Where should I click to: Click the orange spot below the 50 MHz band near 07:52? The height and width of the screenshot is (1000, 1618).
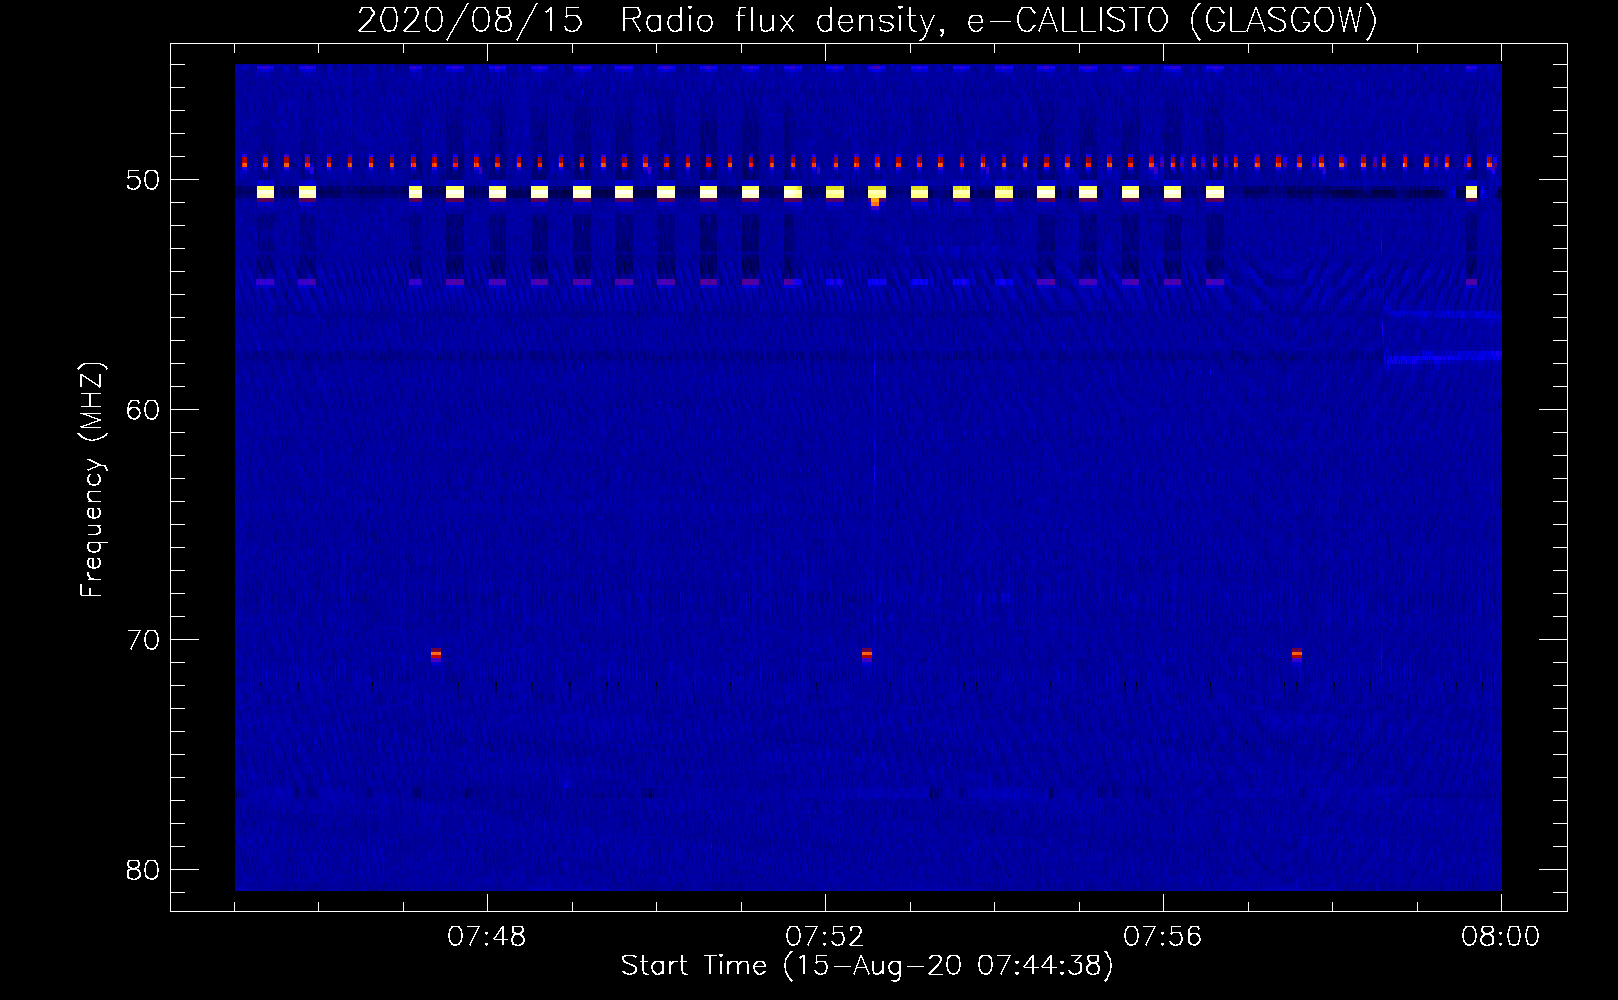[875, 203]
